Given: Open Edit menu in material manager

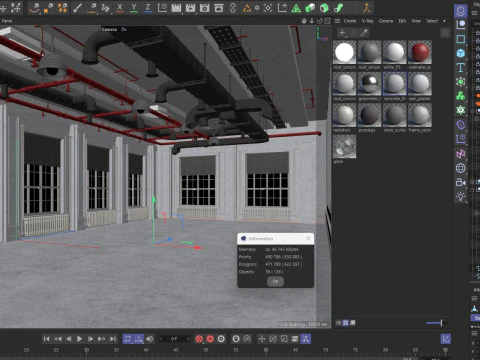Looking at the screenshot, I should (402, 21).
